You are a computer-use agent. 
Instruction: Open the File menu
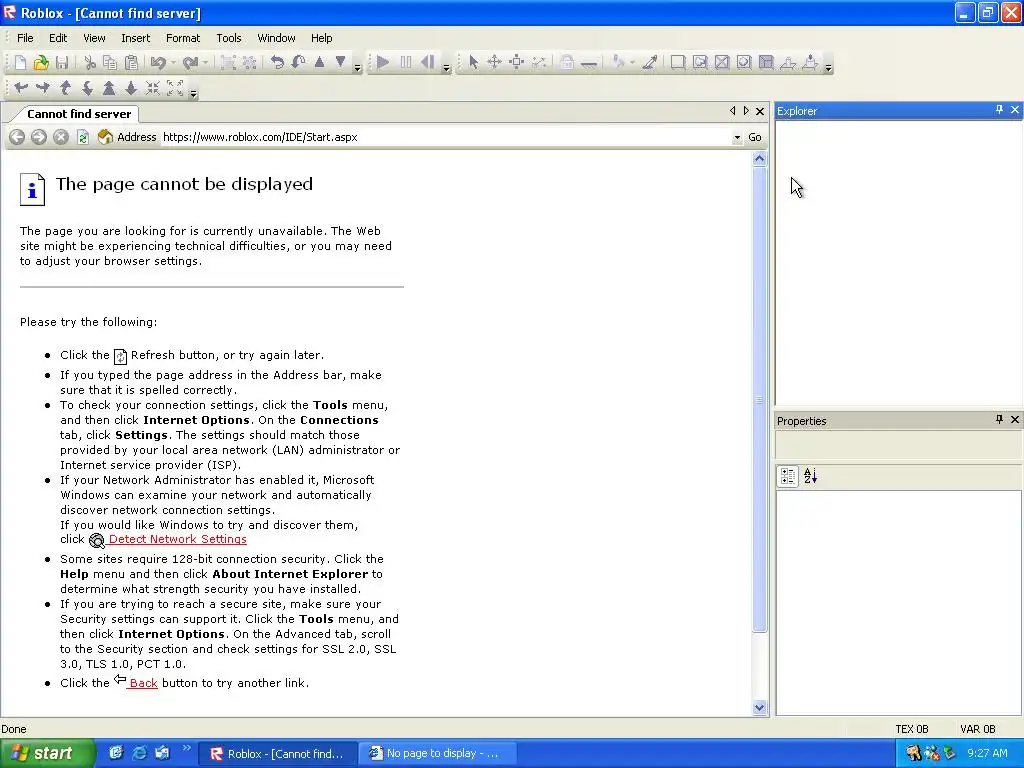pos(25,38)
